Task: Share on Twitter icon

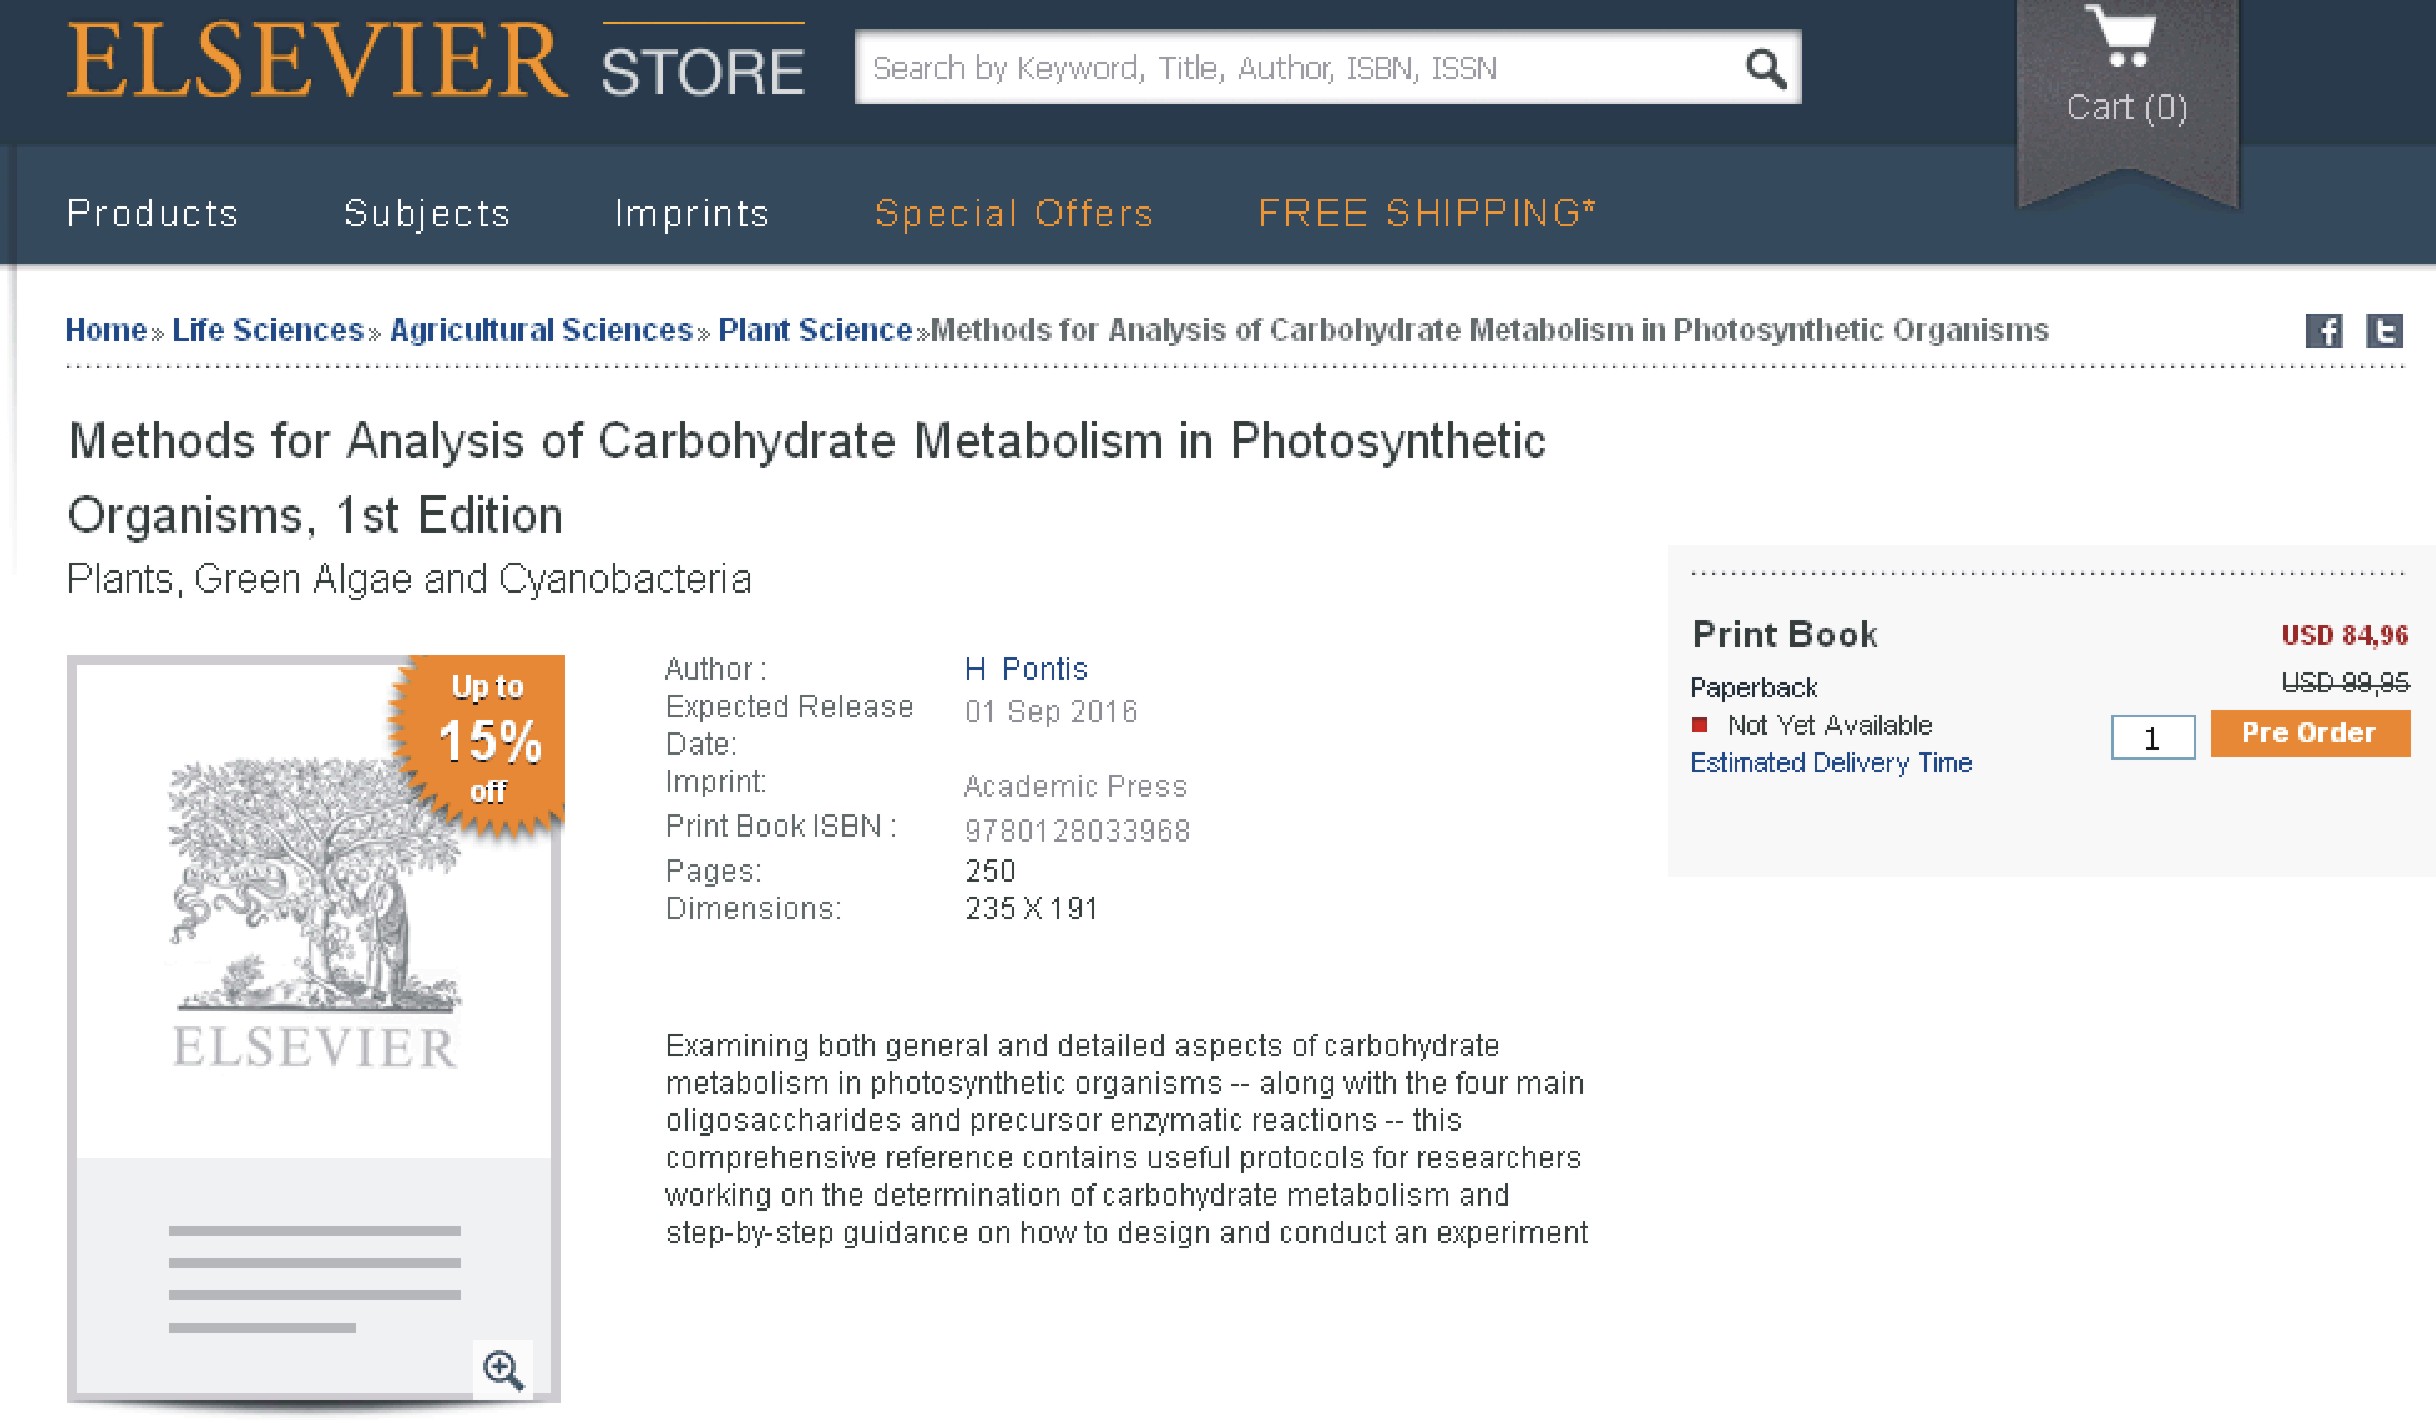Action: pyautogui.click(x=2385, y=331)
